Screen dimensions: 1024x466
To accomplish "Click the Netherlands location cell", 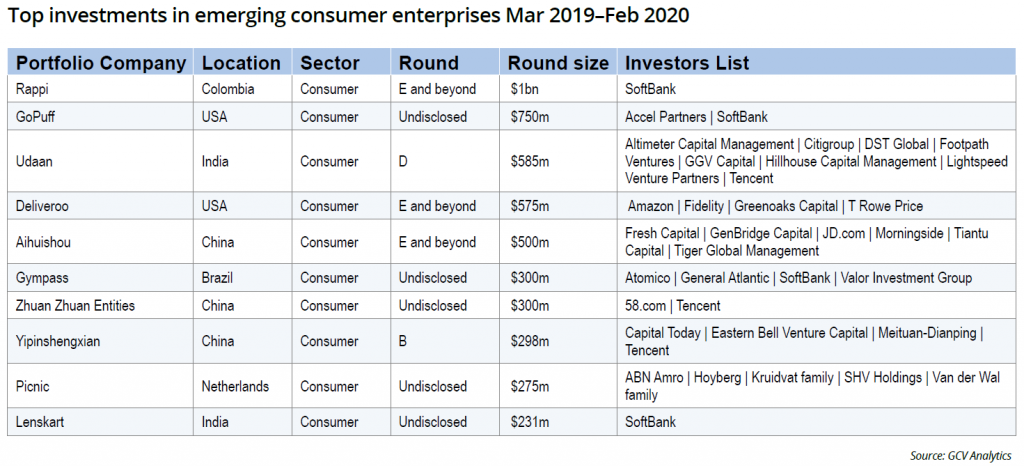I will tap(236, 386).
